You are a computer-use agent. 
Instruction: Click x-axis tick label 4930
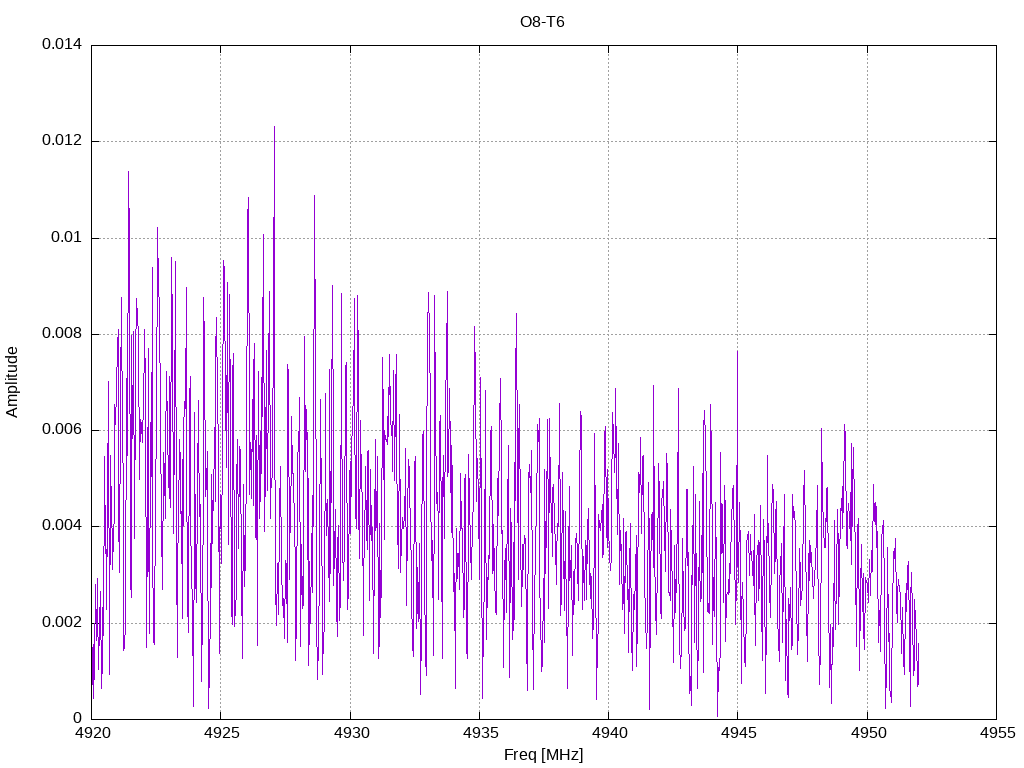click(351, 733)
